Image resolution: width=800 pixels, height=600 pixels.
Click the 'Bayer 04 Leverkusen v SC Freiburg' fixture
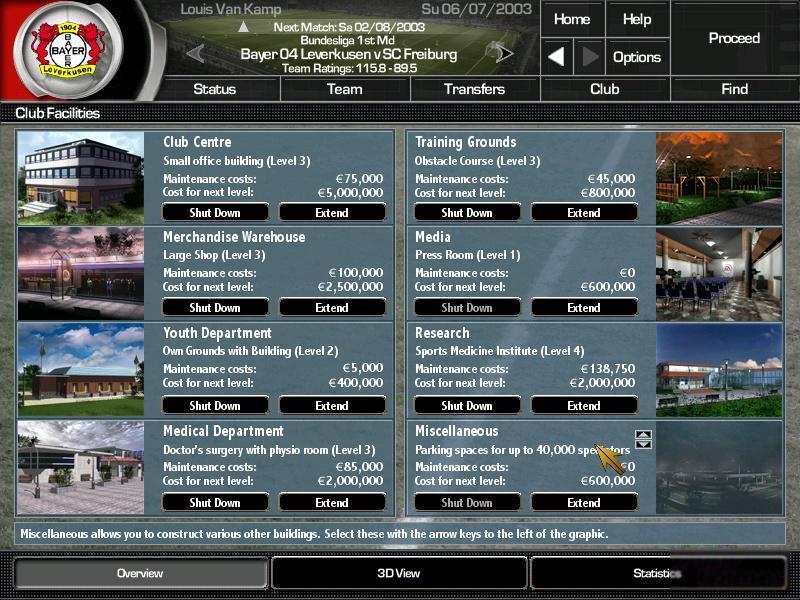coord(349,54)
